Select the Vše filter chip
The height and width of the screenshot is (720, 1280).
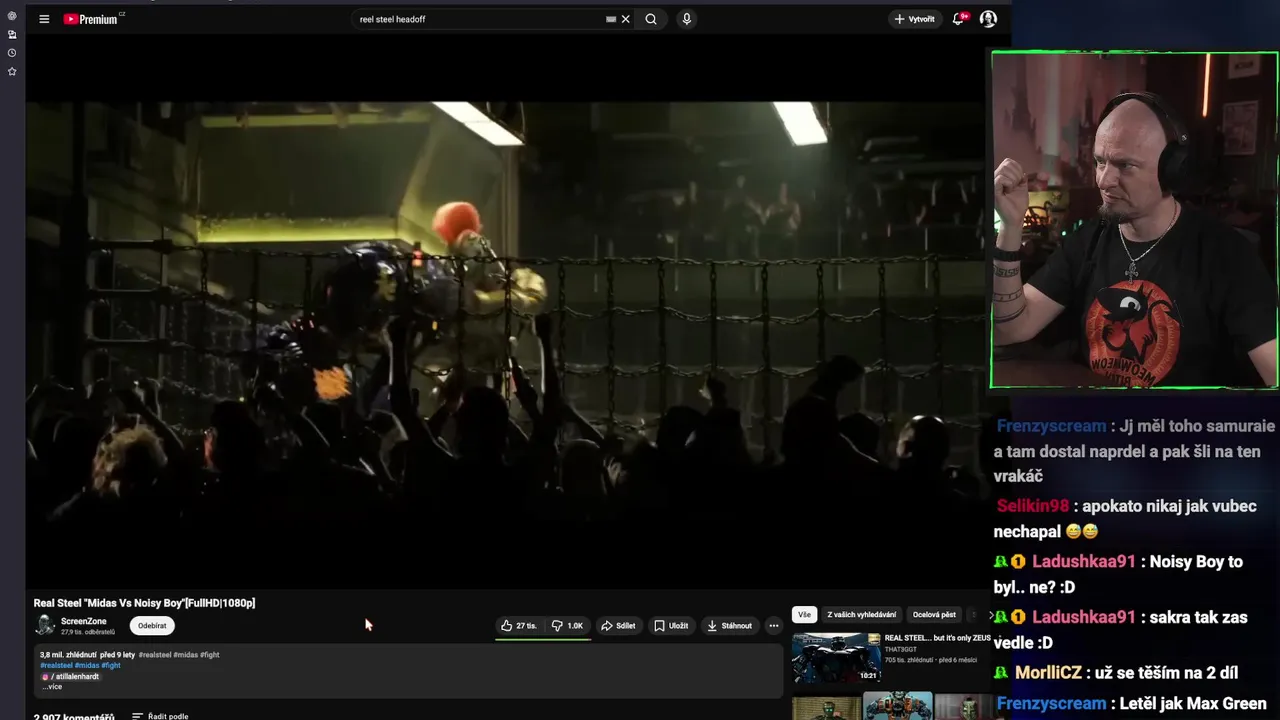point(804,614)
